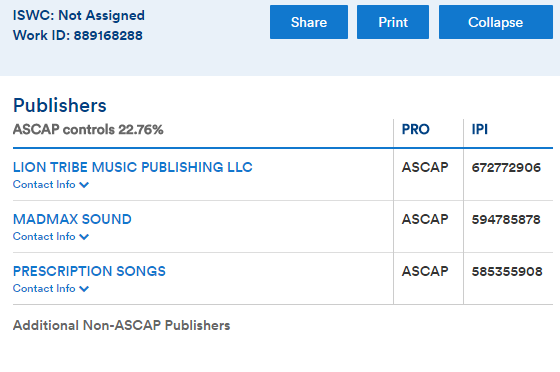Click the Share button
The height and width of the screenshot is (372, 560).
pos(309,22)
